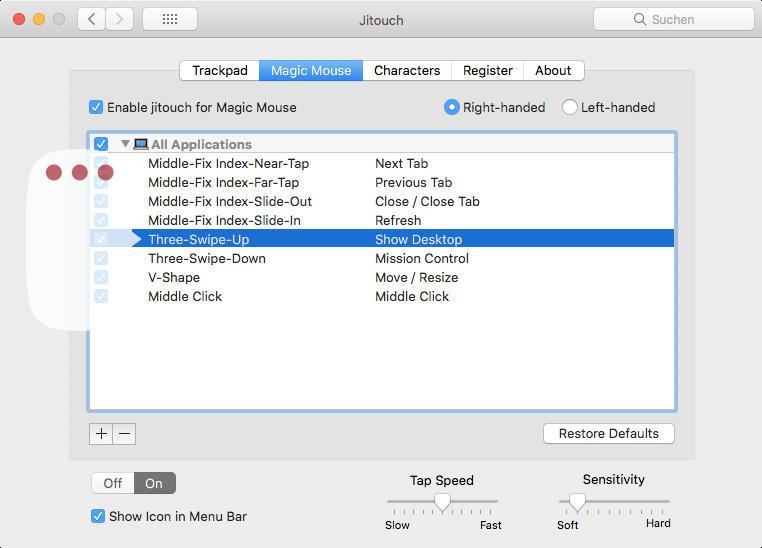762x548 pixels.
Task: Click the Show Desktop action
Action: click(x=418, y=239)
